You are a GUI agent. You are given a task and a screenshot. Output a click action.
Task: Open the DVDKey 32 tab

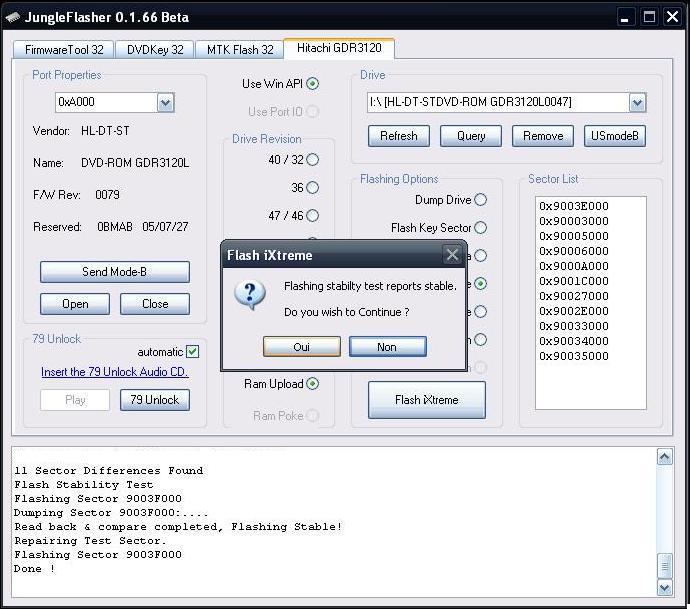[x=155, y=49]
